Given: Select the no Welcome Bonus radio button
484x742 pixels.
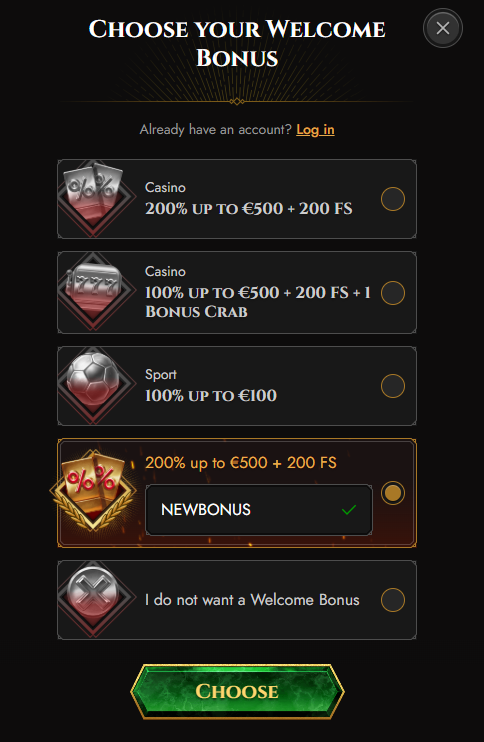Looking at the screenshot, I should pyautogui.click(x=393, y=600).
